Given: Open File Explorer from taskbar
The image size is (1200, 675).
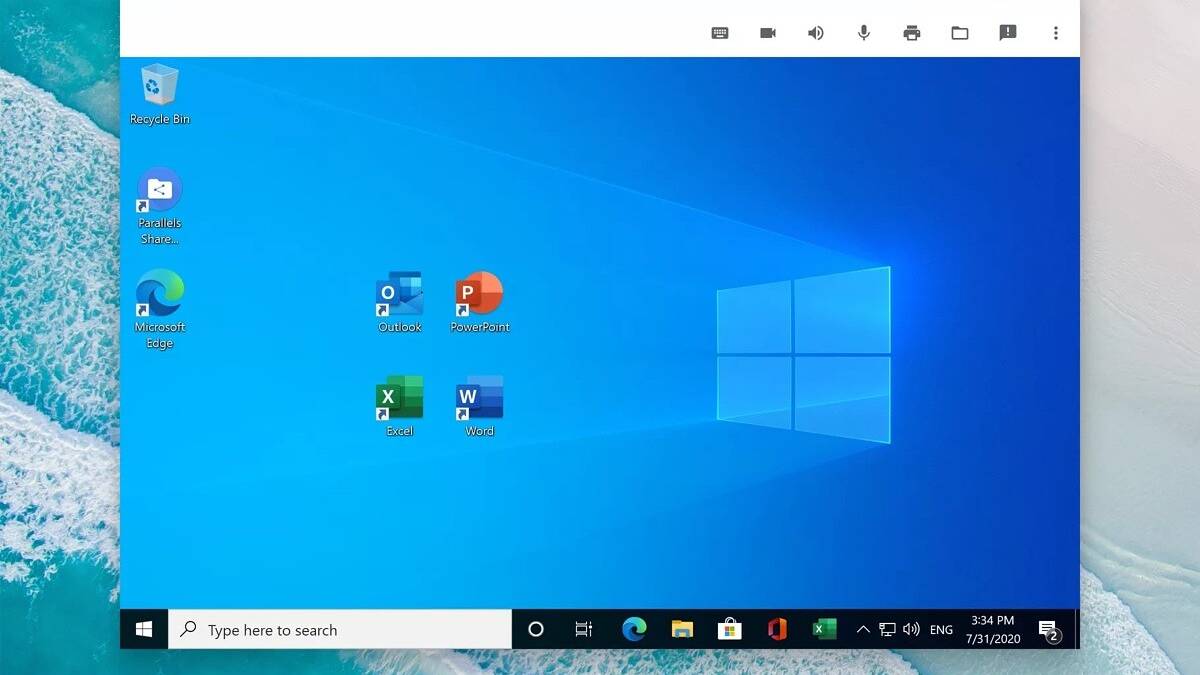Looking at the screenshot, I should [x=682, y=629].
